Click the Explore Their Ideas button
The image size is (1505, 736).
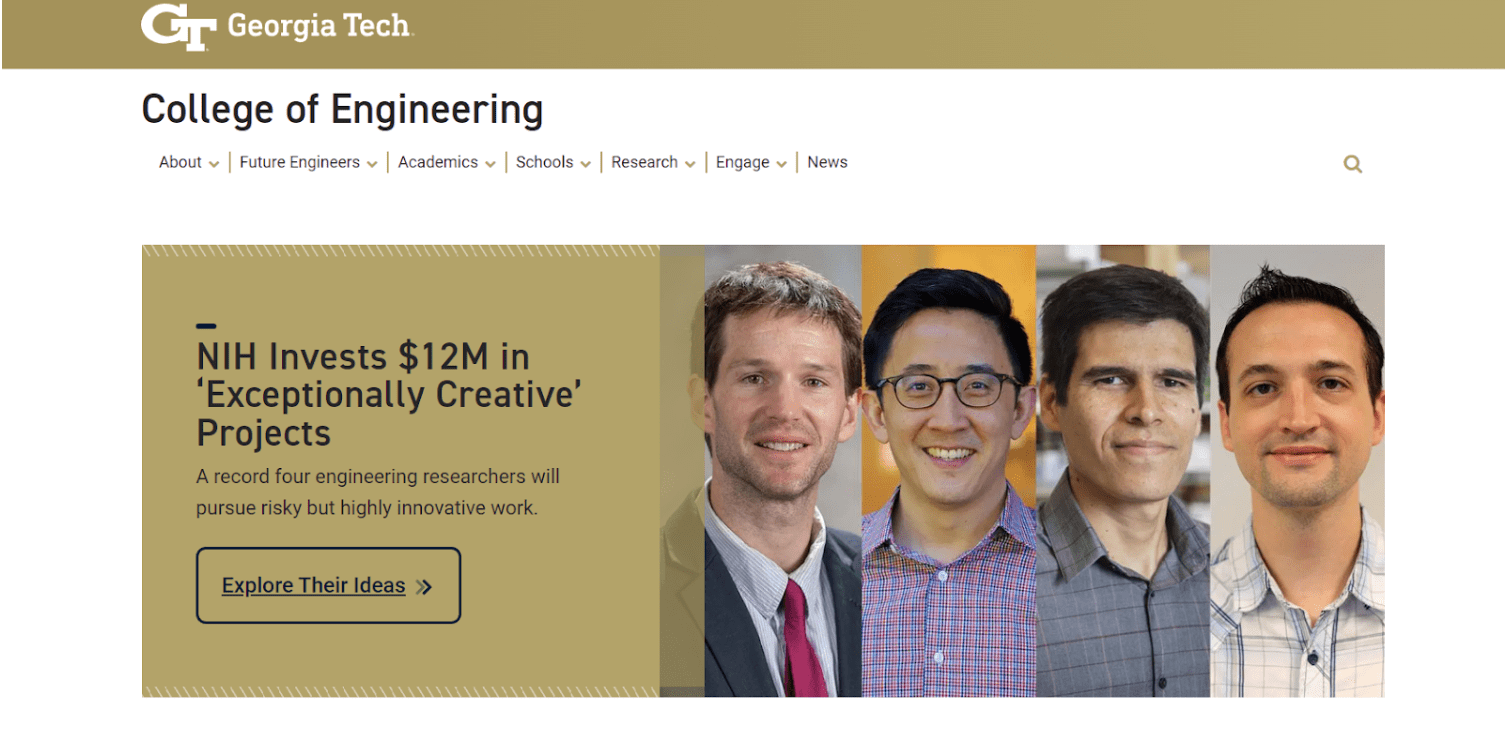coord(327,586)
